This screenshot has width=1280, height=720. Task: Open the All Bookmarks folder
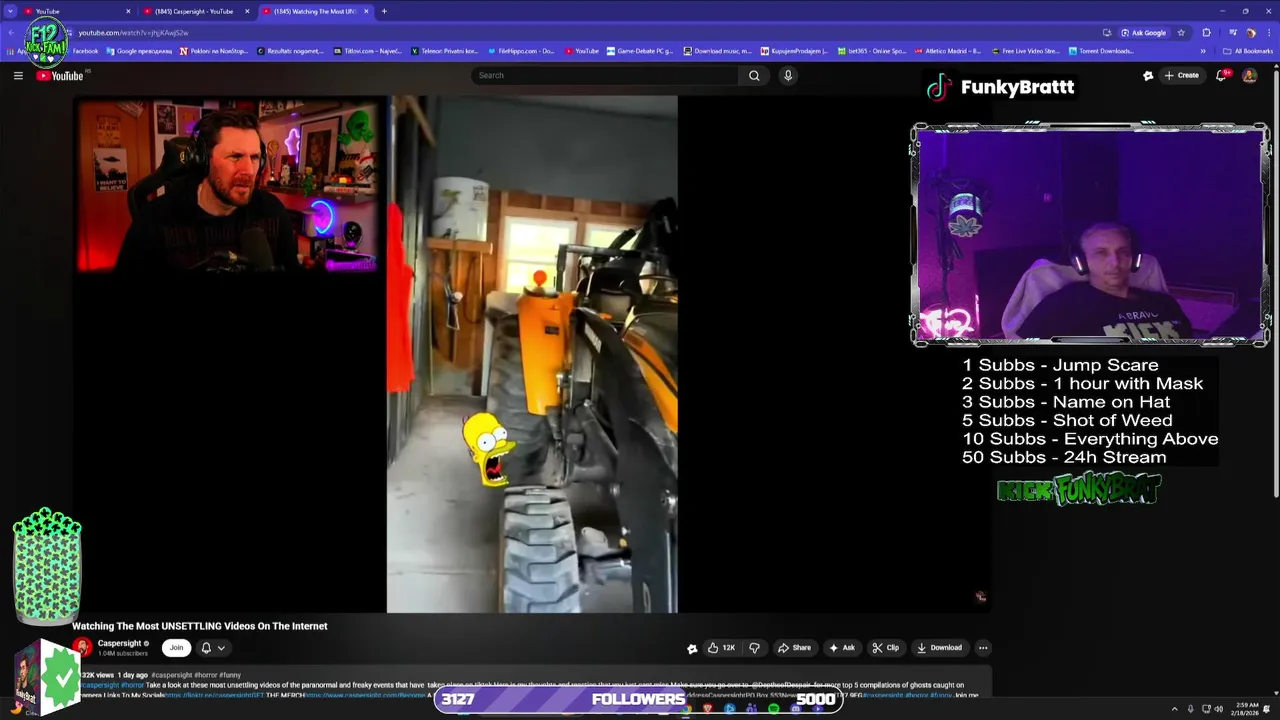point(1247,51)
